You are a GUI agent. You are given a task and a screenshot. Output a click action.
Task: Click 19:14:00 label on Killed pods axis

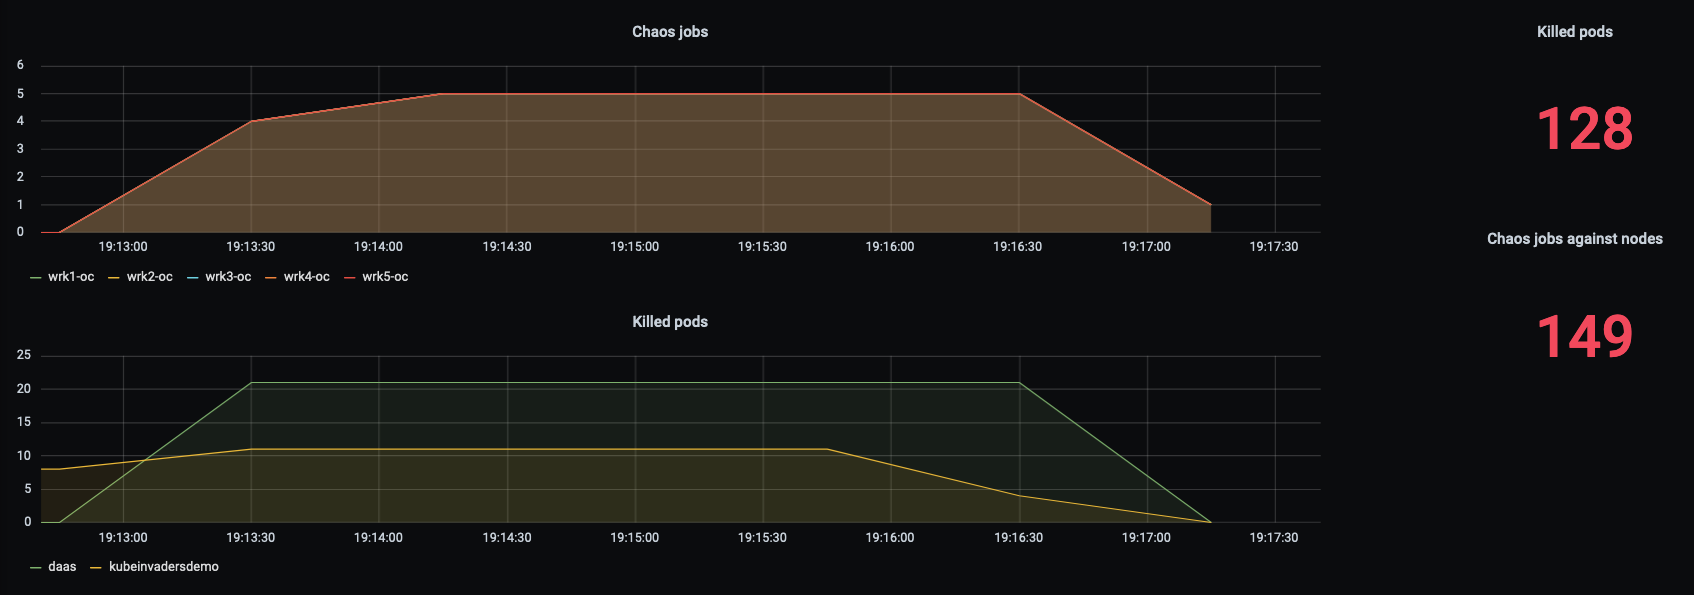(379, 538)
